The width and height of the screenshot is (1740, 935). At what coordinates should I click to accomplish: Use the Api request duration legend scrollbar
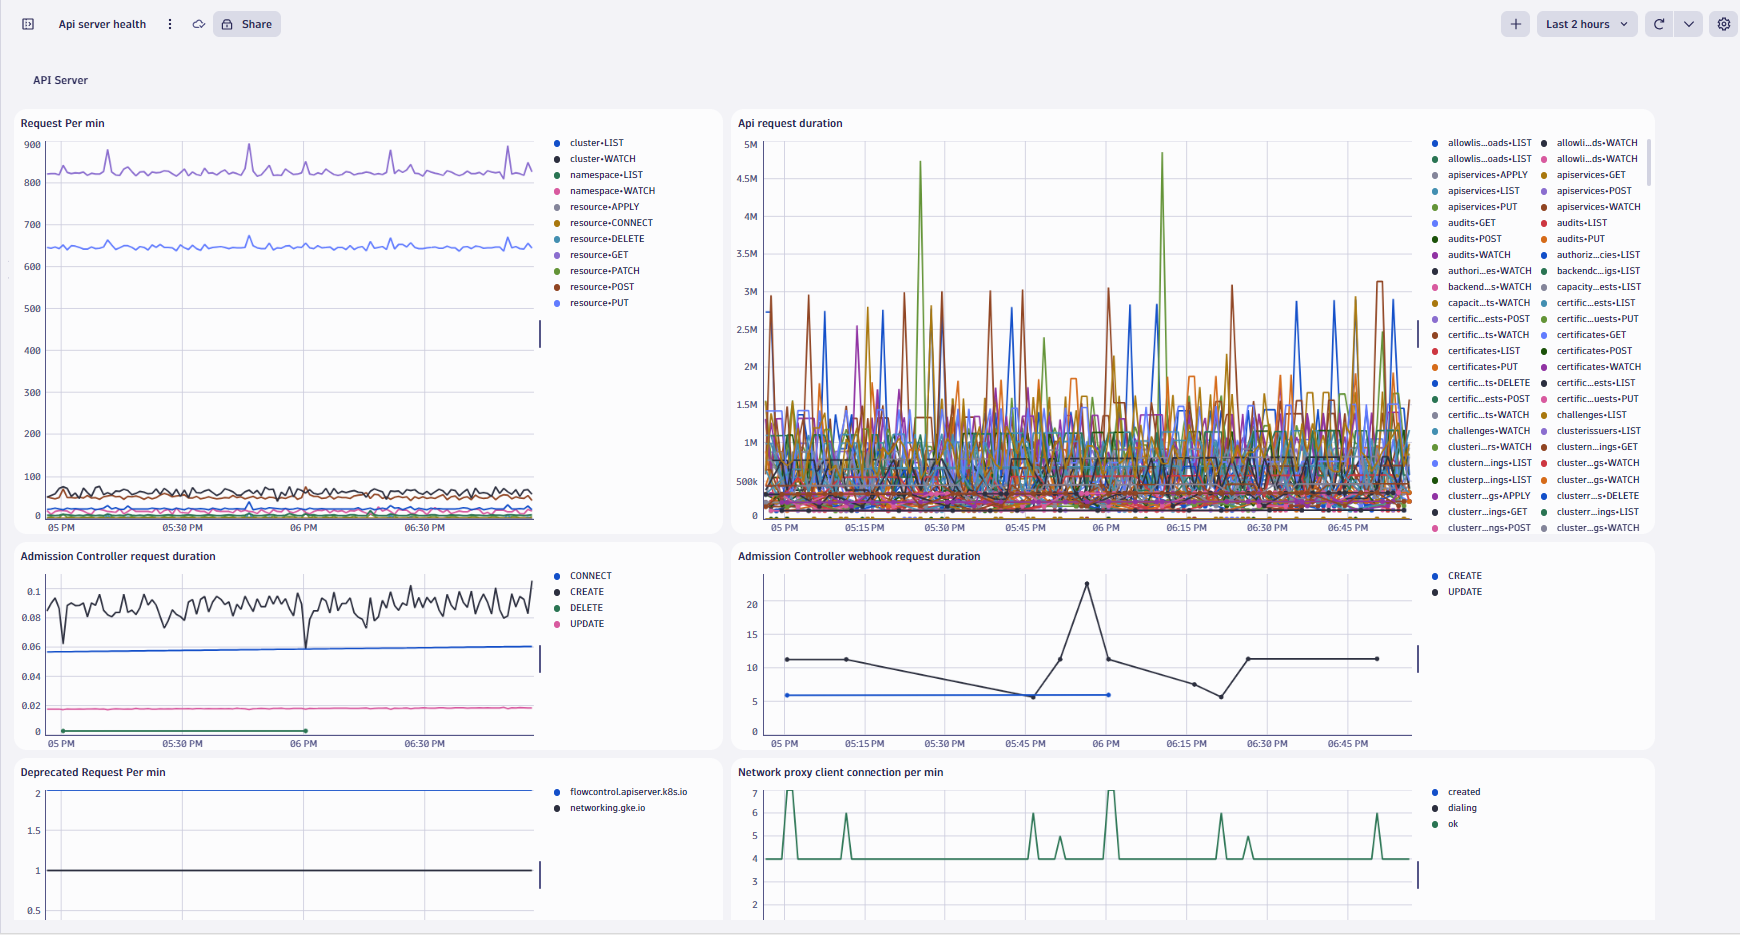(1648, 162)
